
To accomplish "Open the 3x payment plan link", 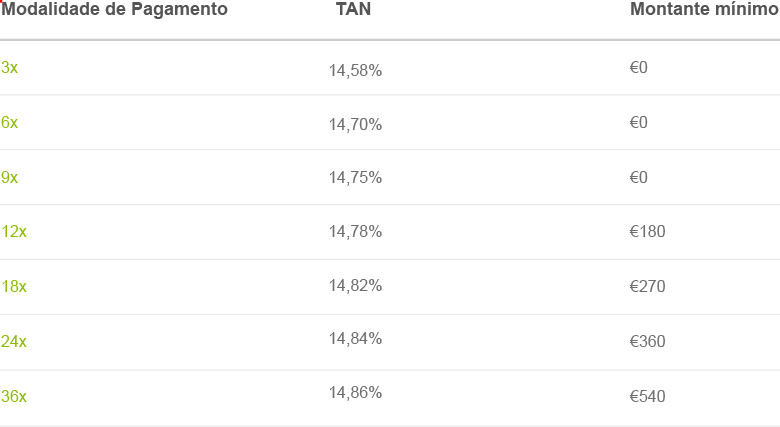I will 9,68.
